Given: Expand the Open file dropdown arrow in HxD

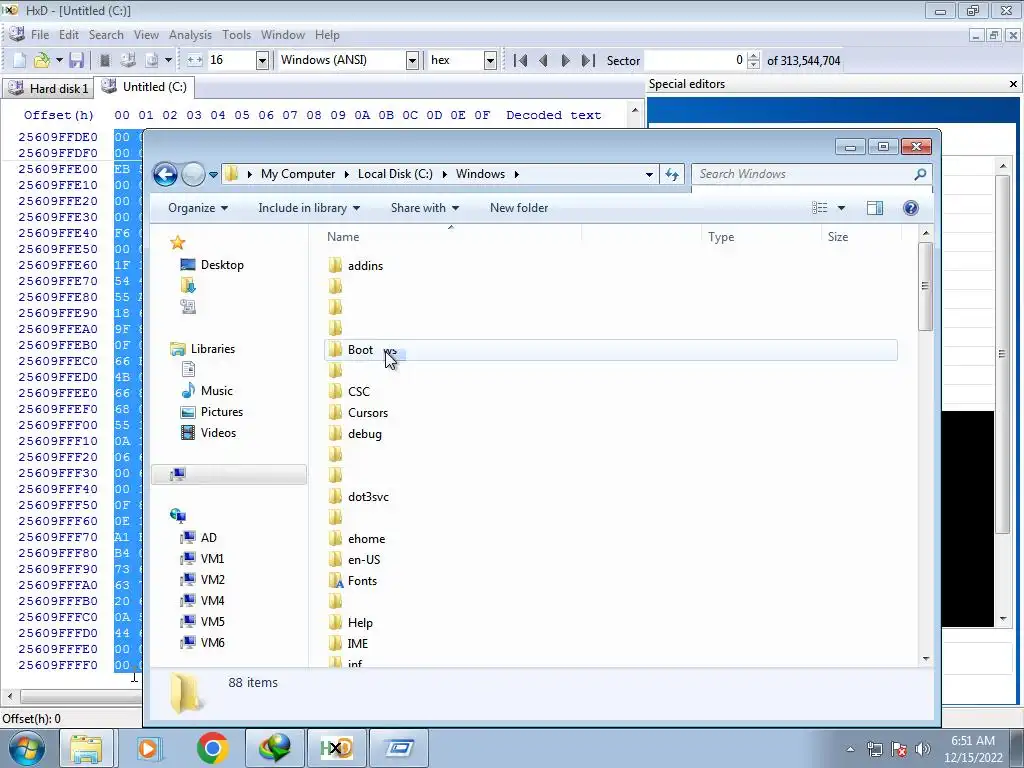Looking at the screenshot, I should pyautogui.click(x=59, y=60).
